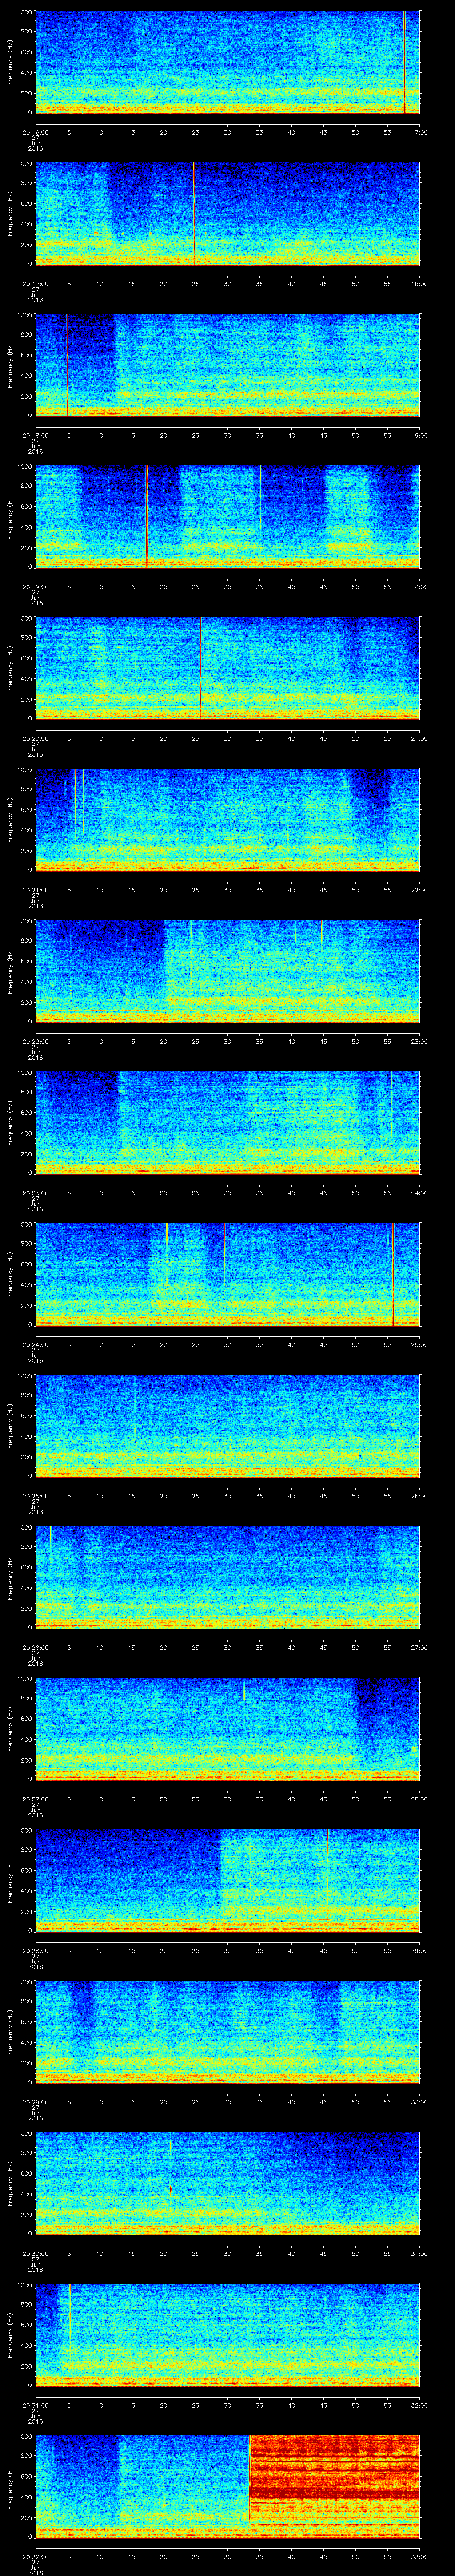The height and width of the screenshot is (2576, 455).
Task: Click the 20:20:00 start time label
Action: coord(35,738)
